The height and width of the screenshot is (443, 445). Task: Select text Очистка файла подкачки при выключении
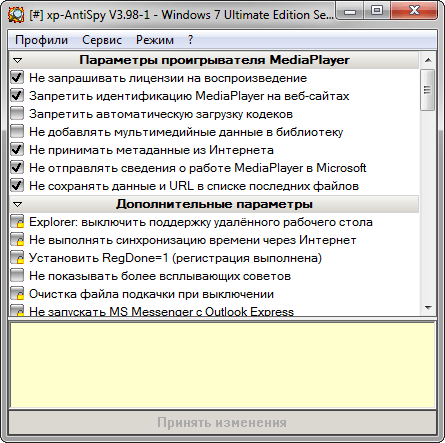(x=151, y=294)
